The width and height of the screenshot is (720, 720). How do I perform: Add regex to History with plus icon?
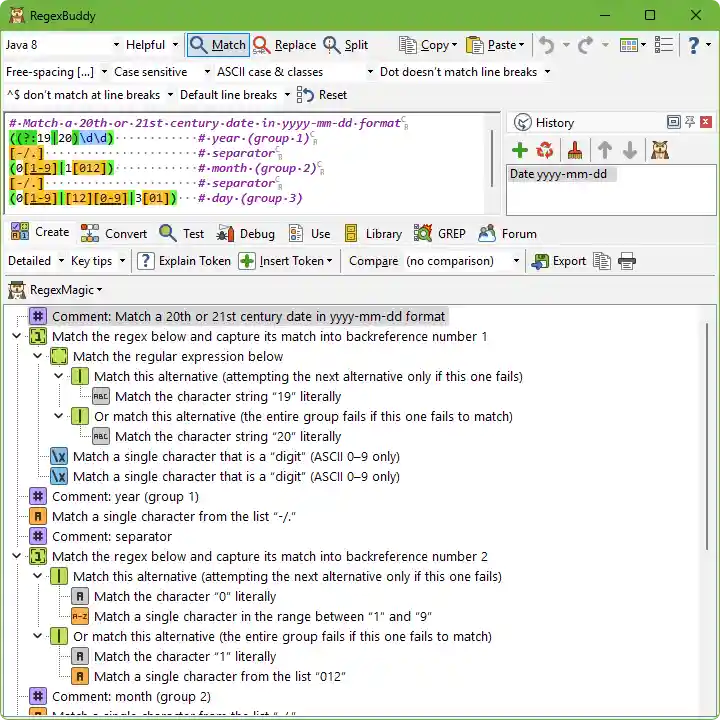click(x=520, y=150)
